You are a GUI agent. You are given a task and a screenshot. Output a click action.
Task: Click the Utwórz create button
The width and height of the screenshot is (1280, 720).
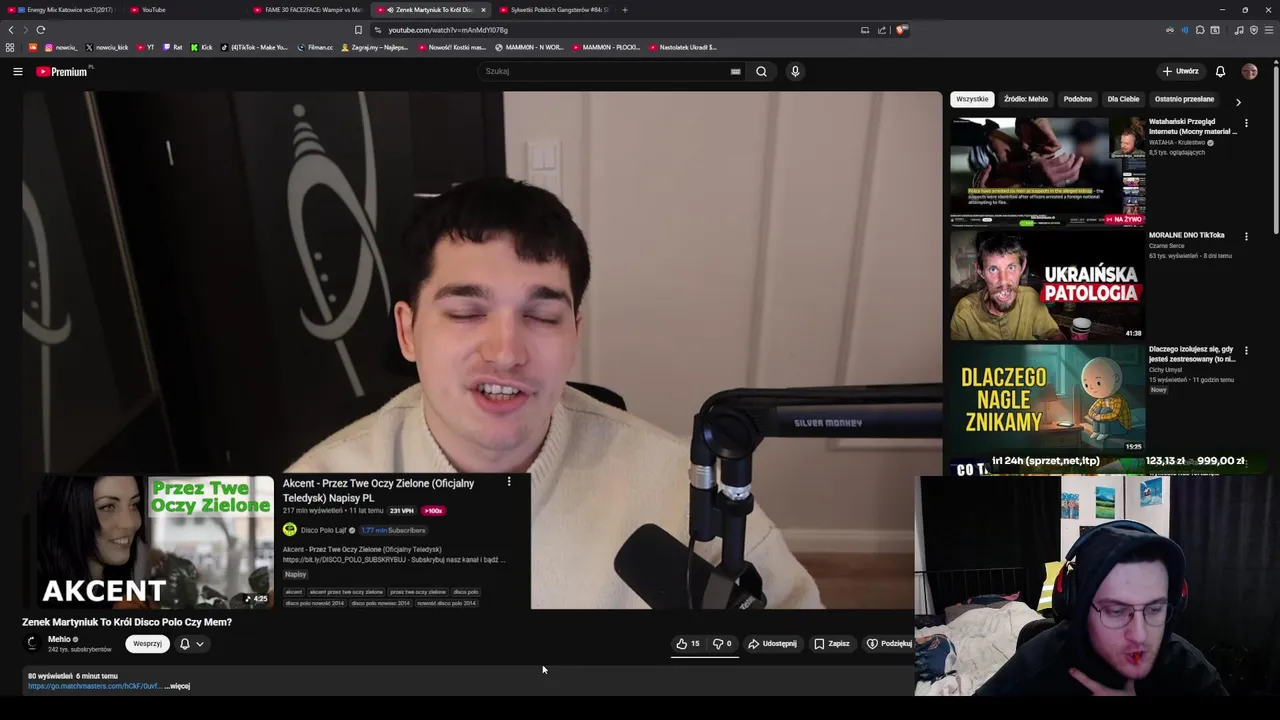1180,71
